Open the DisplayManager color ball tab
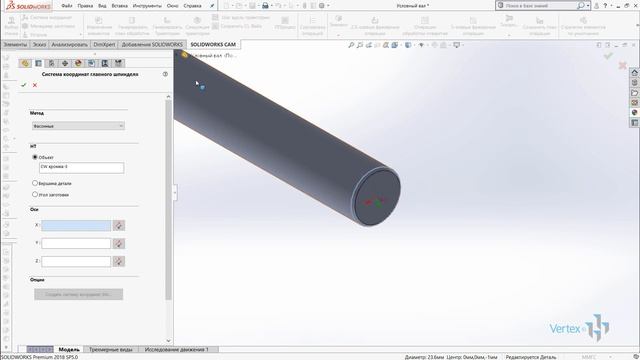 pyautogui.click(x=78, y=63)
